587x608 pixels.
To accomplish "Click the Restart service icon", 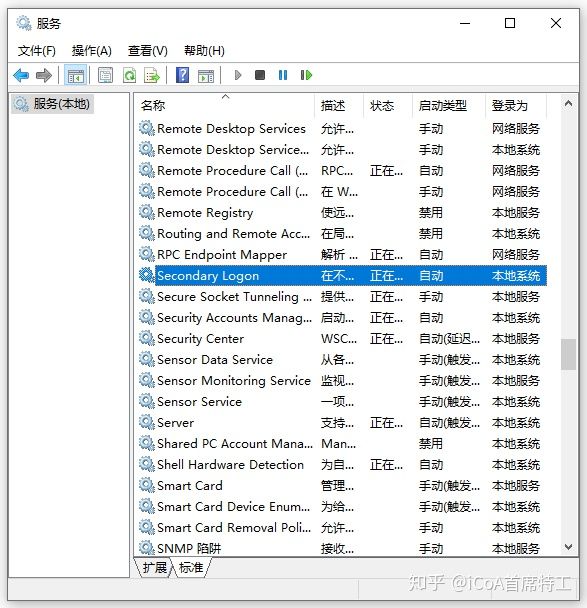I will coord(306,75).
